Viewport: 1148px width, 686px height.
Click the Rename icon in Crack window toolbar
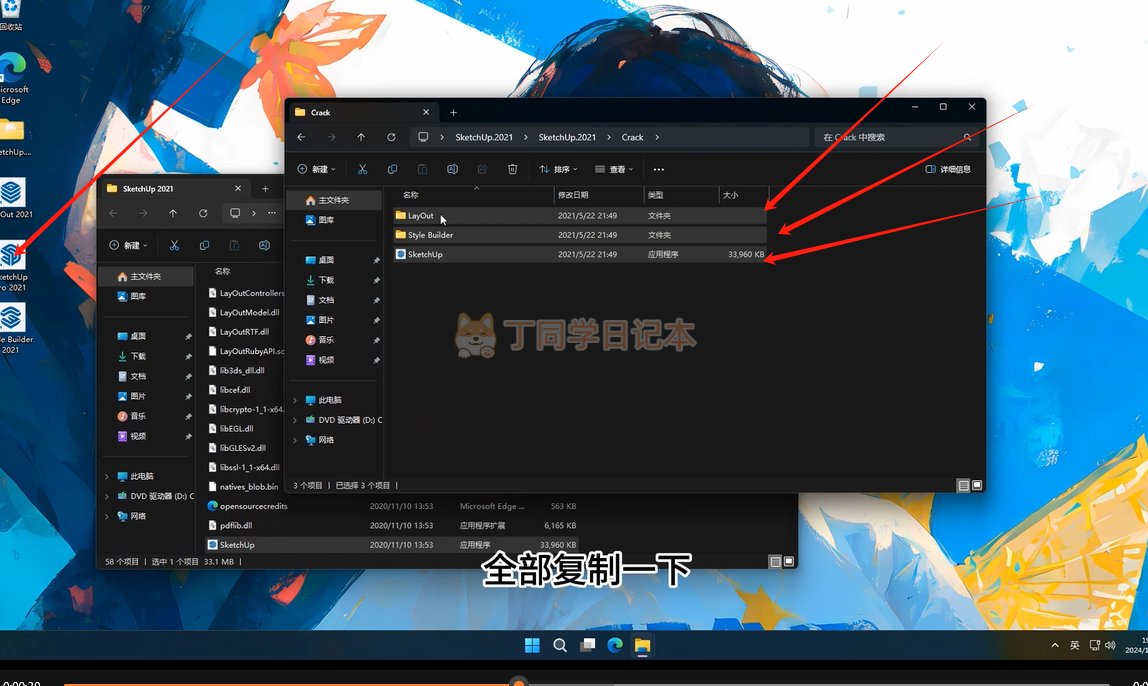point(452,169)
